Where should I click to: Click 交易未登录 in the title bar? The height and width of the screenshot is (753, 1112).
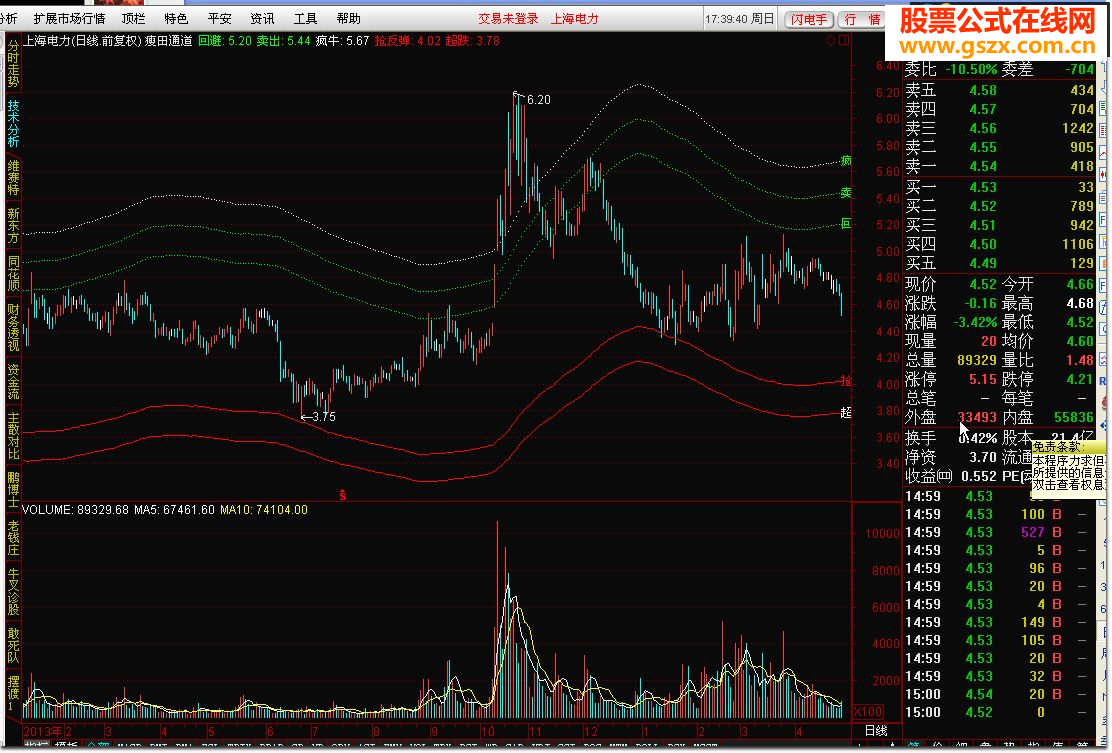pyautogui.click(x=508, y=18)
